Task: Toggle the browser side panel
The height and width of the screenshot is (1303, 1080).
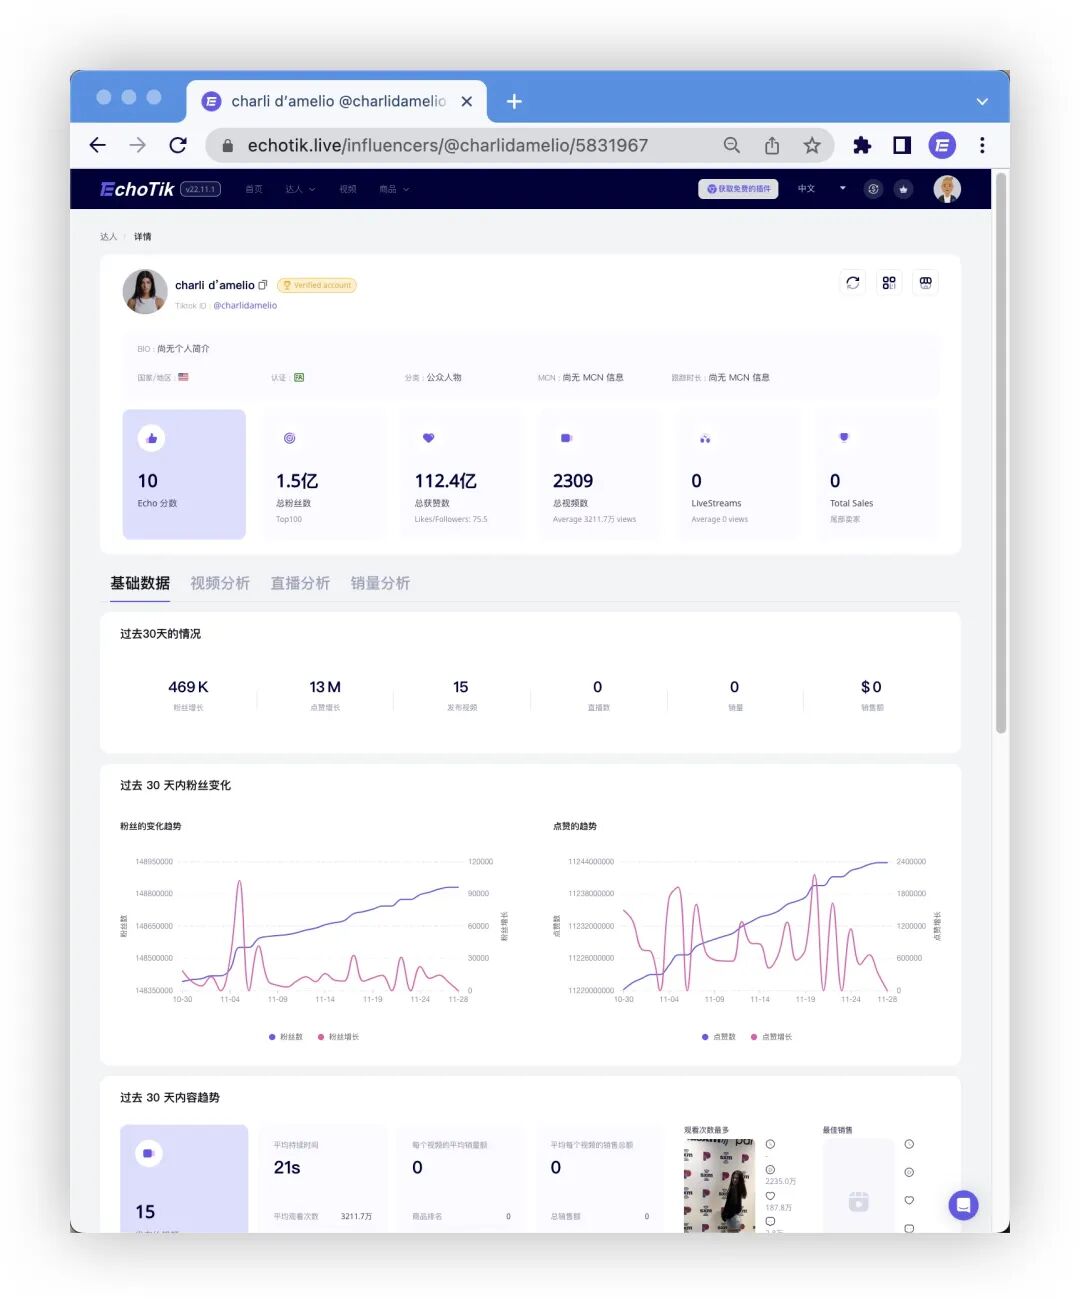Action: coord(902,145)
